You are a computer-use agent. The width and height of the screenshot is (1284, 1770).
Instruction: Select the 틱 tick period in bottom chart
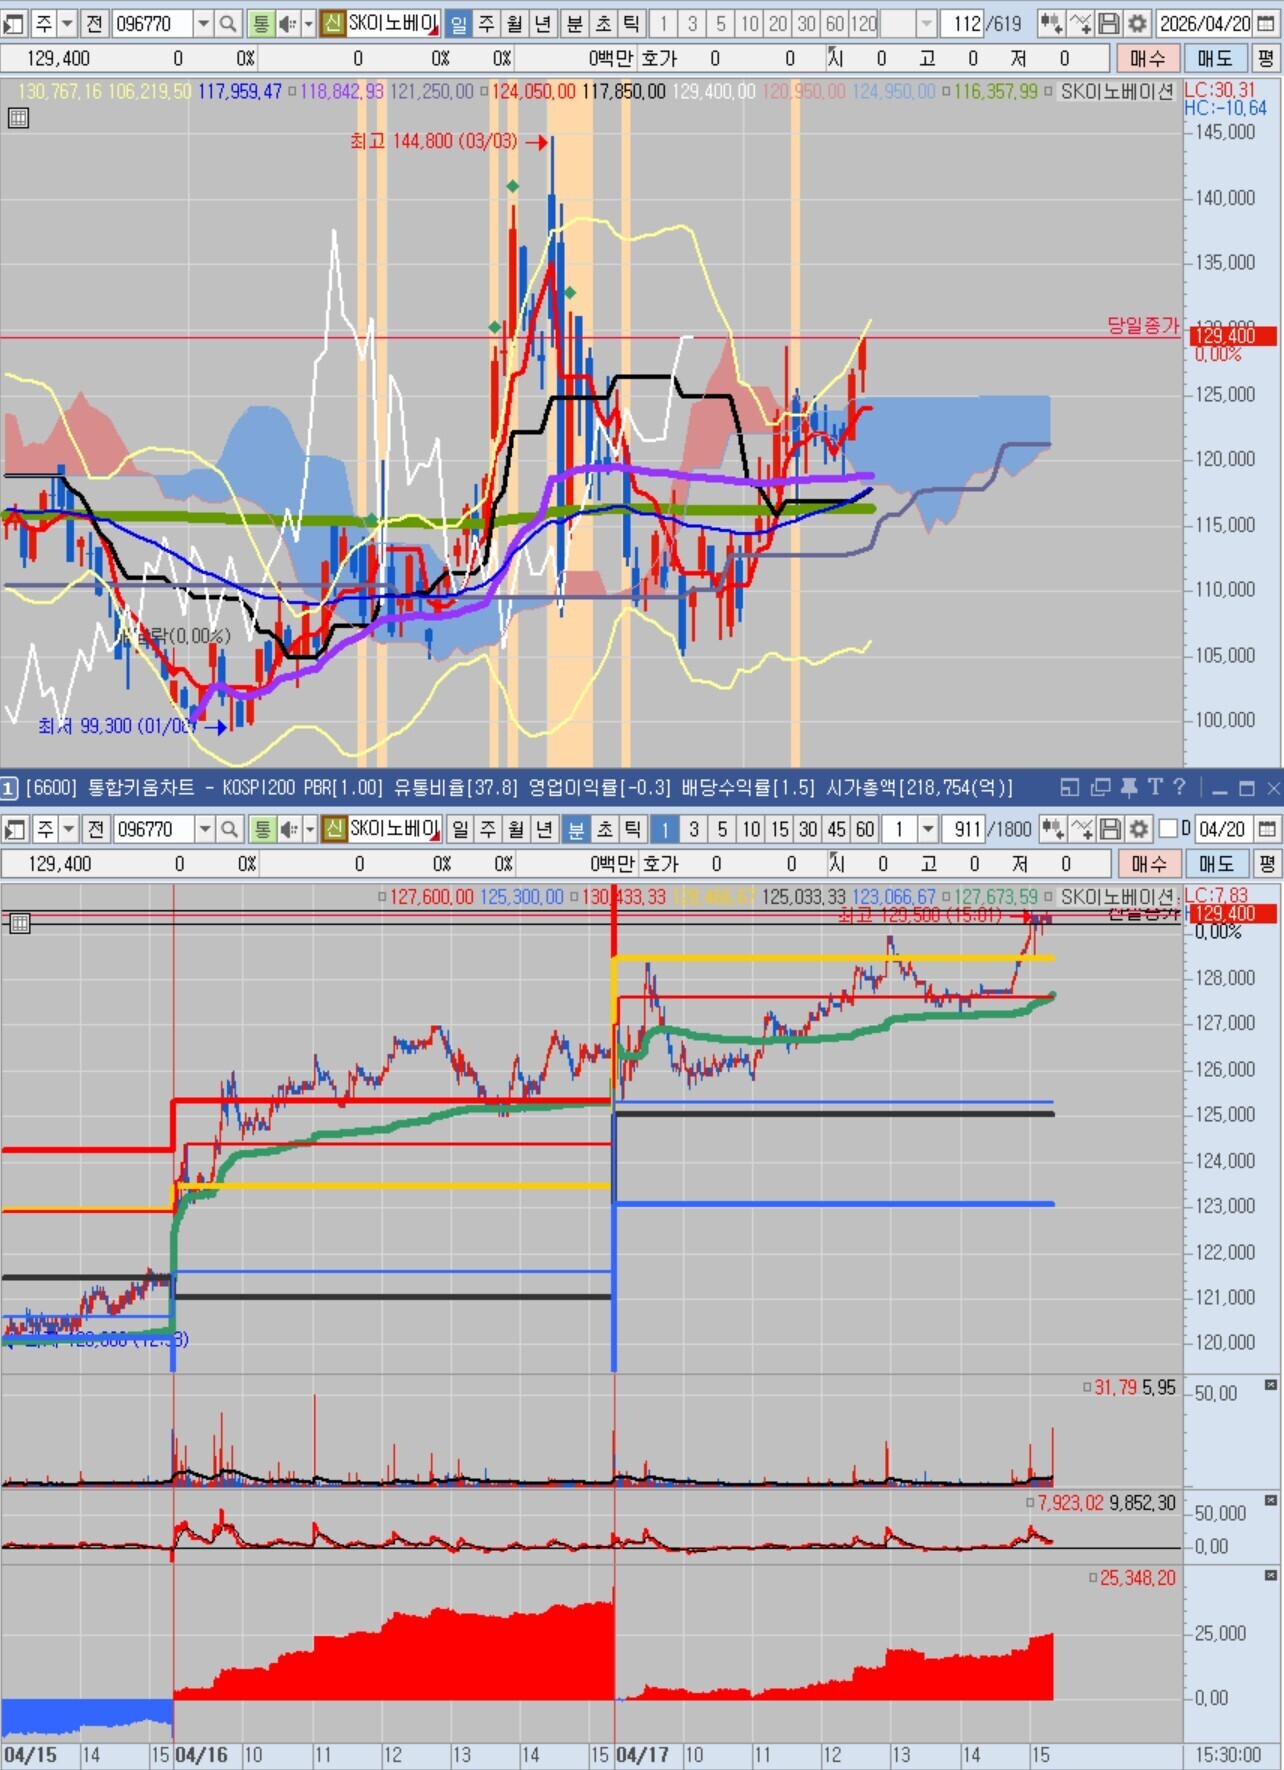(633, 829)
